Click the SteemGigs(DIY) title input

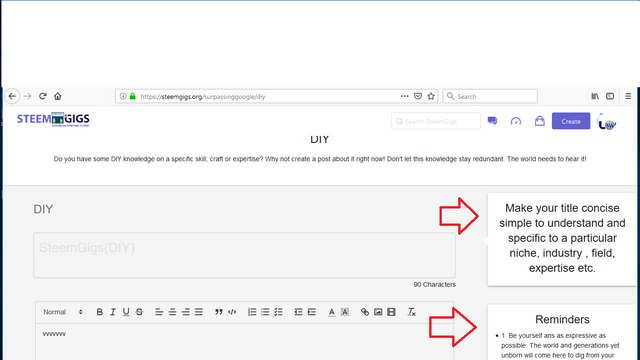point(244,256)
